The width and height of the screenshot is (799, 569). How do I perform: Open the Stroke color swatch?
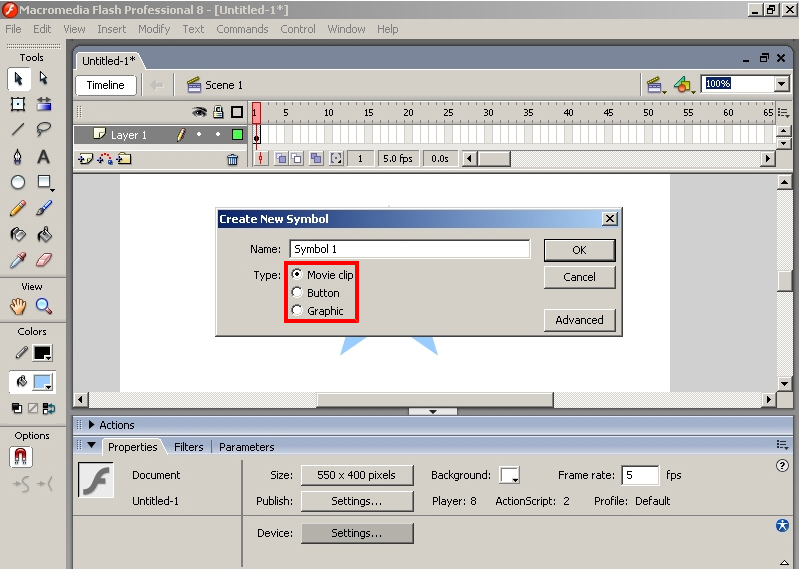42,353
